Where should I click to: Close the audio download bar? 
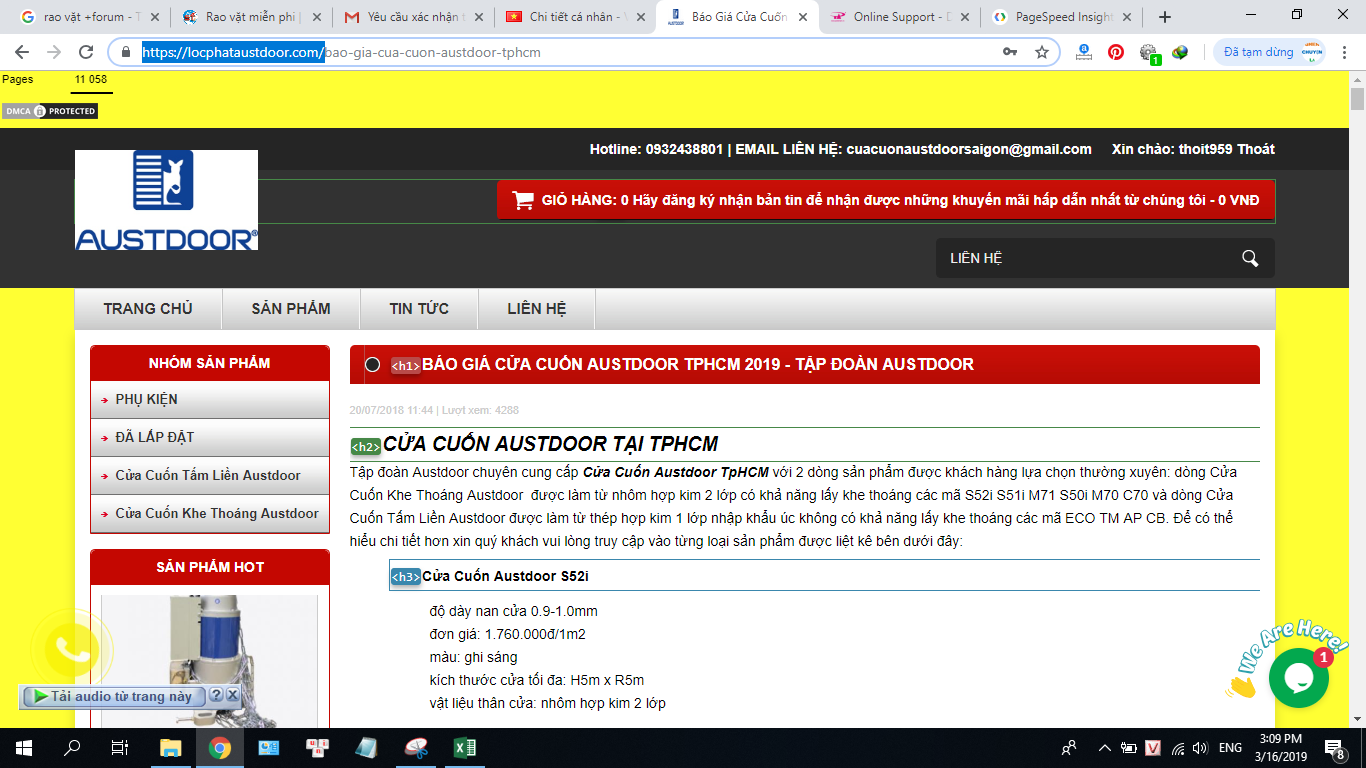[232, 695]
